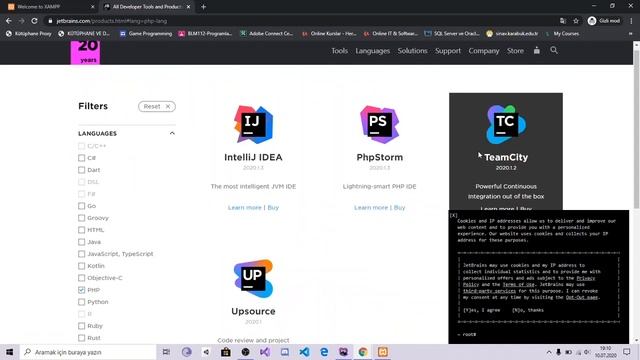Screen dimensions: 640x360
Task: Open the Store menu item
Action: point(515,51)
